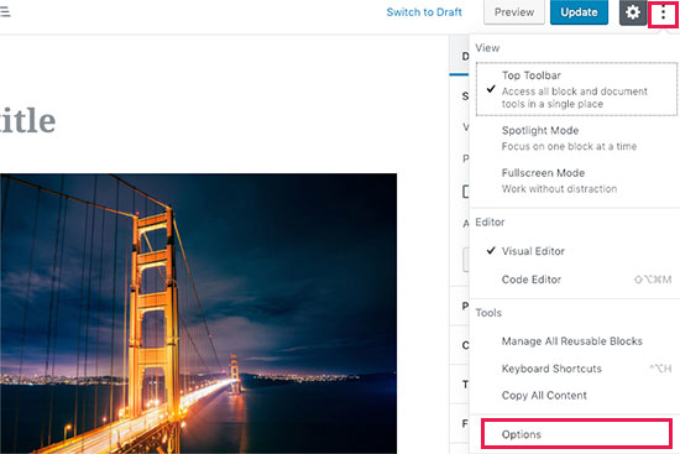Click the Update button
Viewport: 680px width, 454px height.
coord(579,13)
